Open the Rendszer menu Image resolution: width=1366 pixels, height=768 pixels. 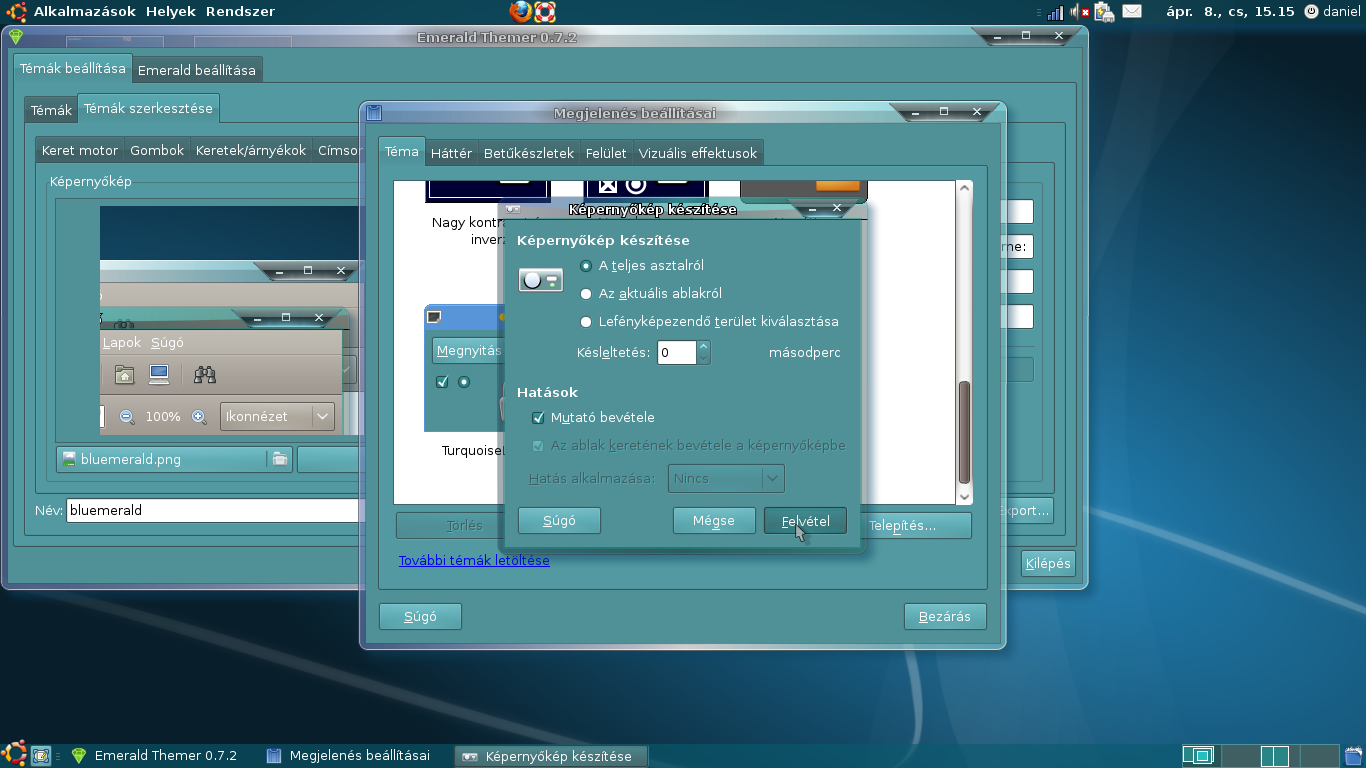click(240, 12)
